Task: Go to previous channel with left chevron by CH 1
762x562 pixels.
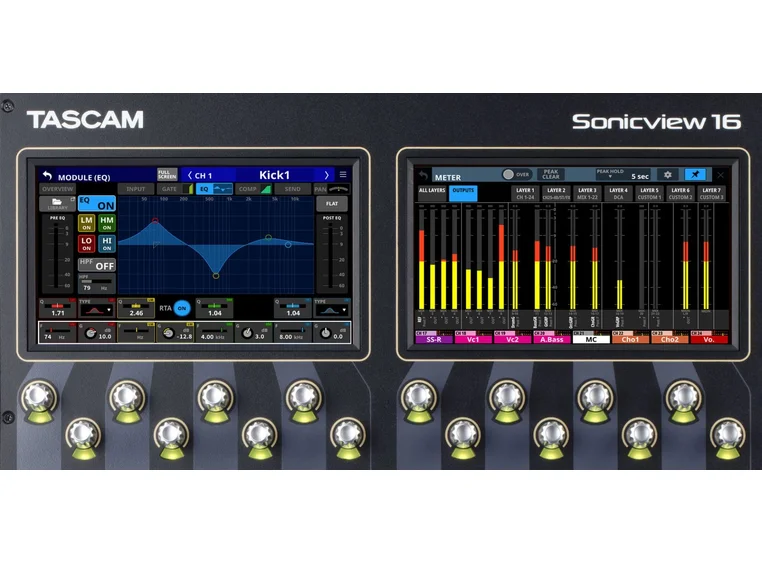Action: click(190, 175)
